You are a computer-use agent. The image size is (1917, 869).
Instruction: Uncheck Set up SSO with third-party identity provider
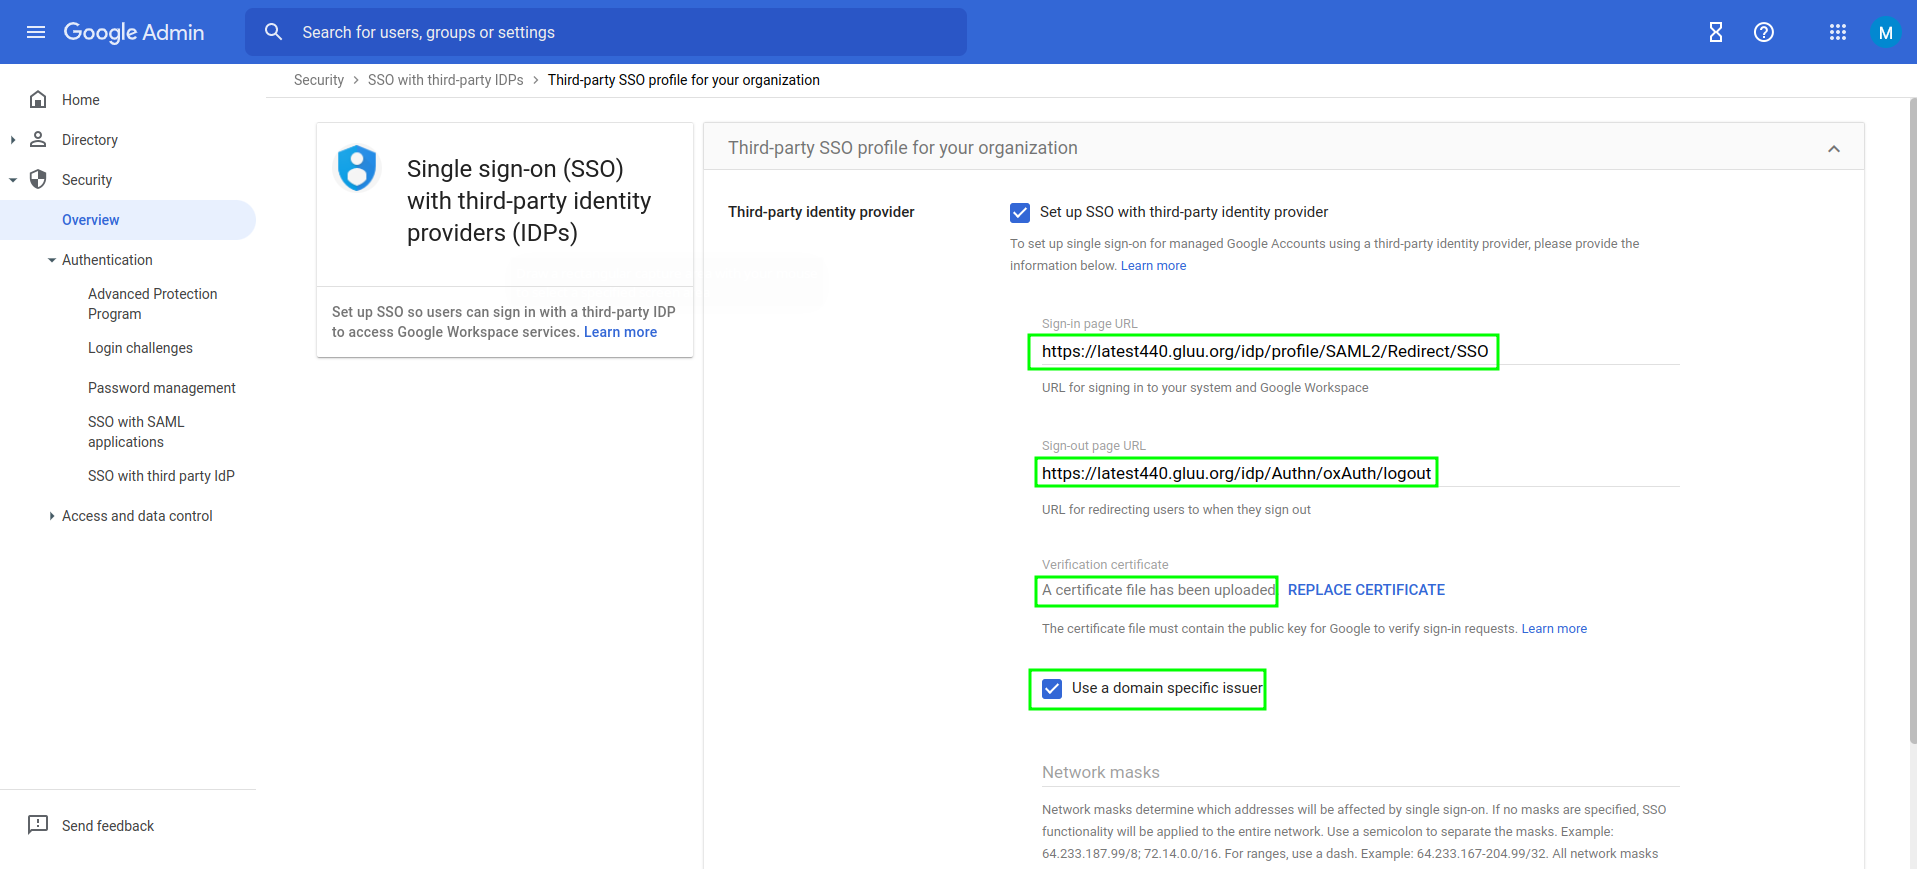(x=1020, y=212)
